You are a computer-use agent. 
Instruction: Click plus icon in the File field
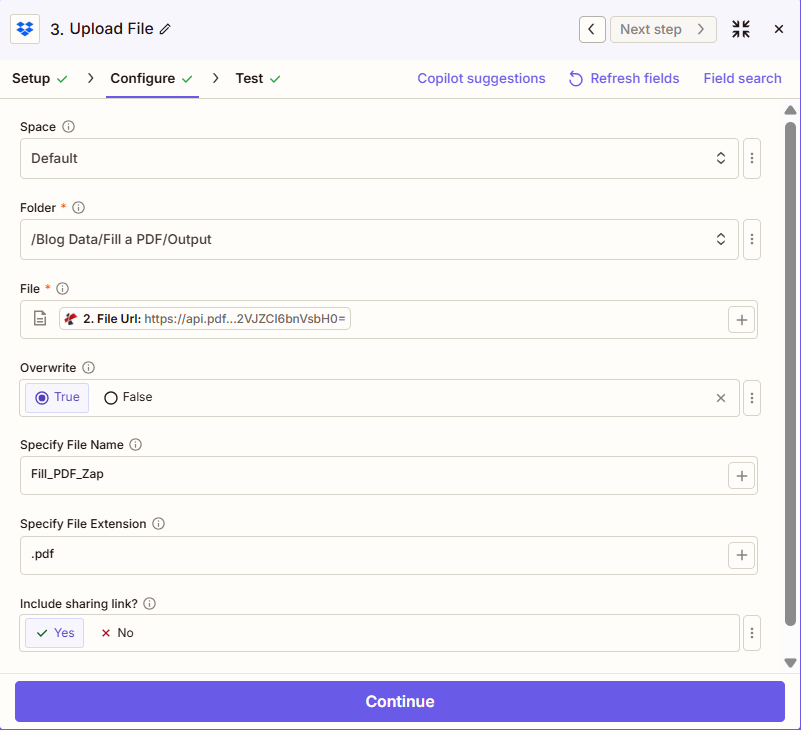741,319
